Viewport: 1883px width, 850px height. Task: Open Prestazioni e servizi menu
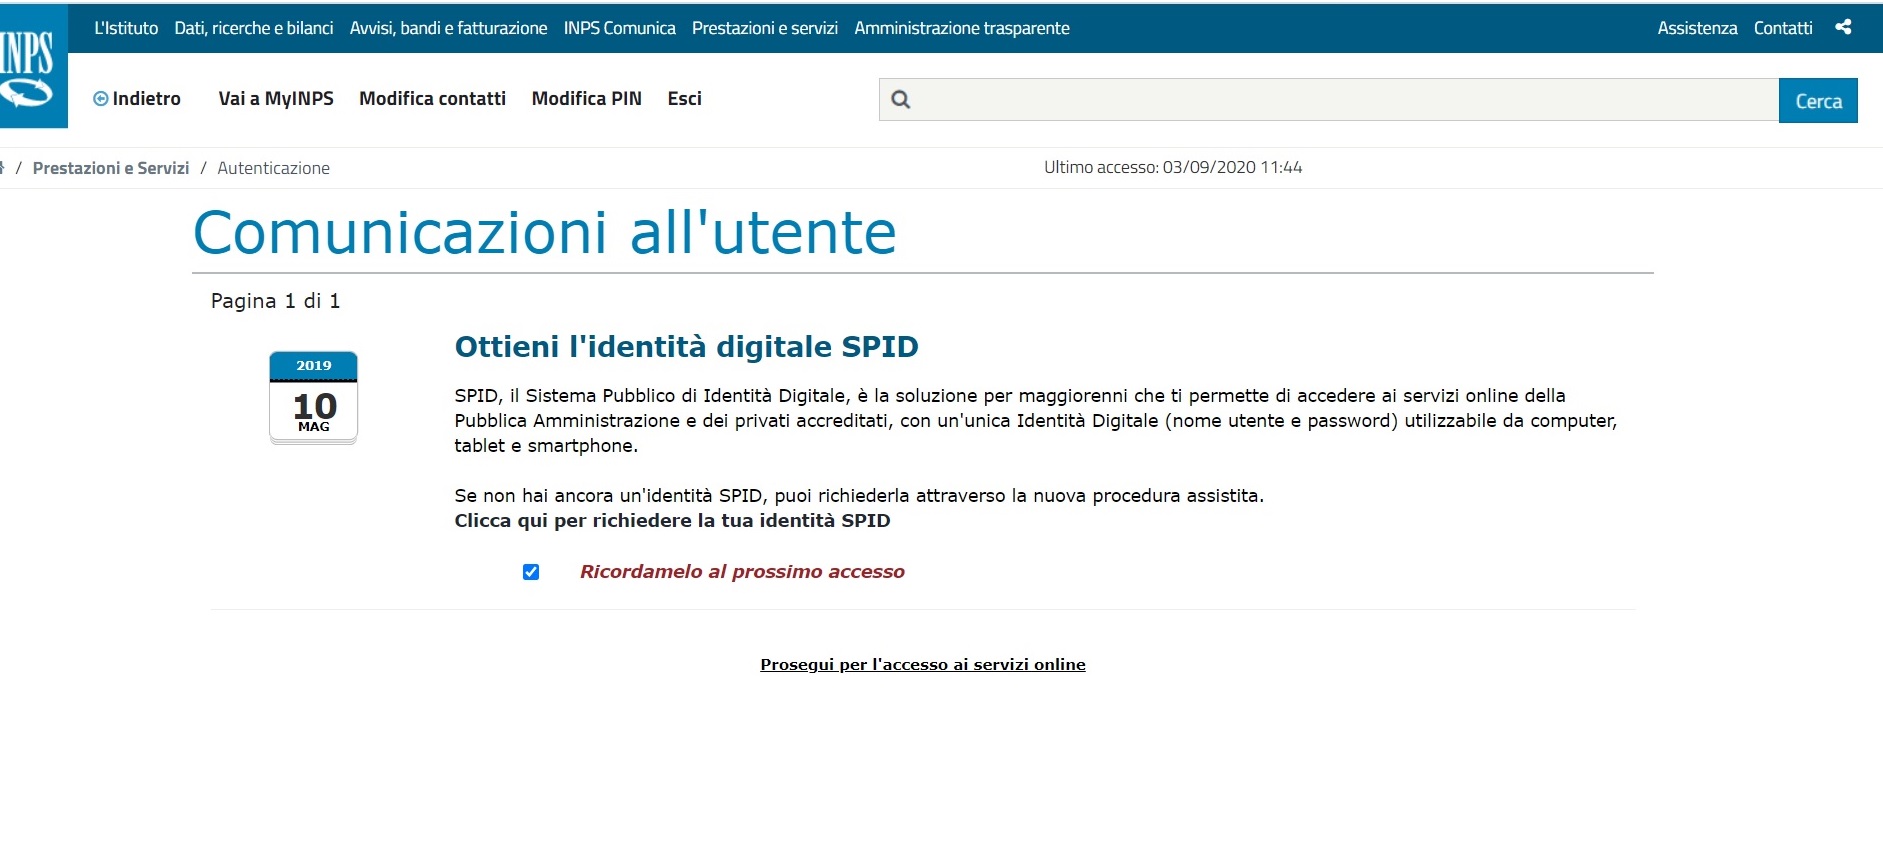(x=765, y=28)
